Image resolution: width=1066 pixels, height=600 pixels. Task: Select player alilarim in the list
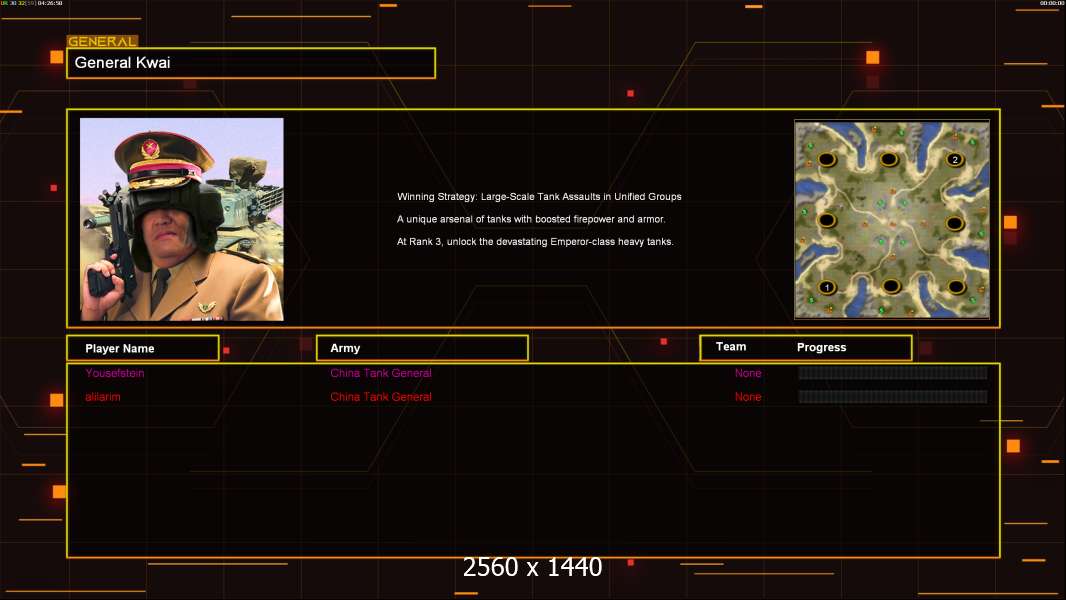(103, 397)
